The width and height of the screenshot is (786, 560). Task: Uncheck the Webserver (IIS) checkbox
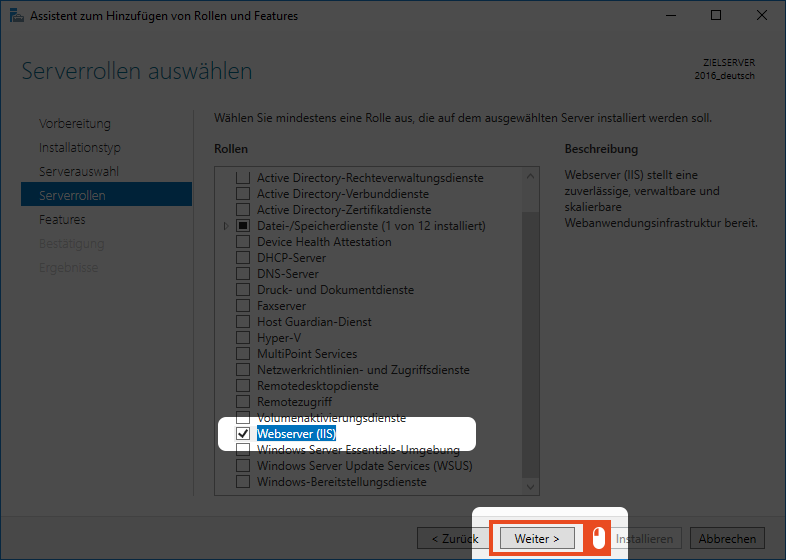tap(243, 434)
